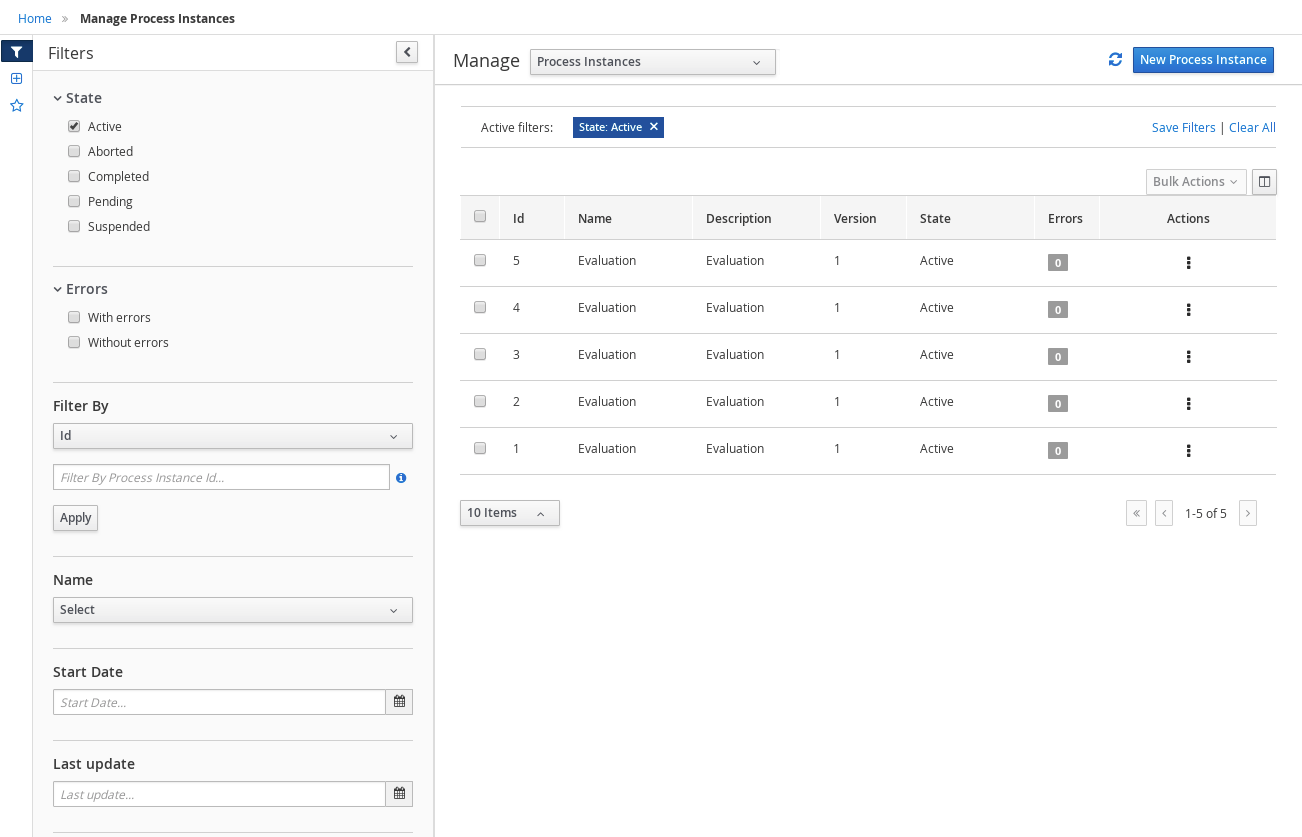Go to Home in the breadcrumb
This screenshot has height=837, width=1302.
point(35,18)
